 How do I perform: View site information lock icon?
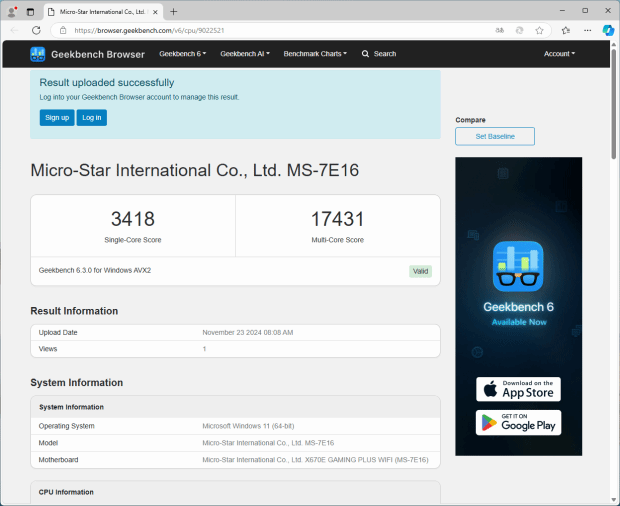click(x=63, y=30)
